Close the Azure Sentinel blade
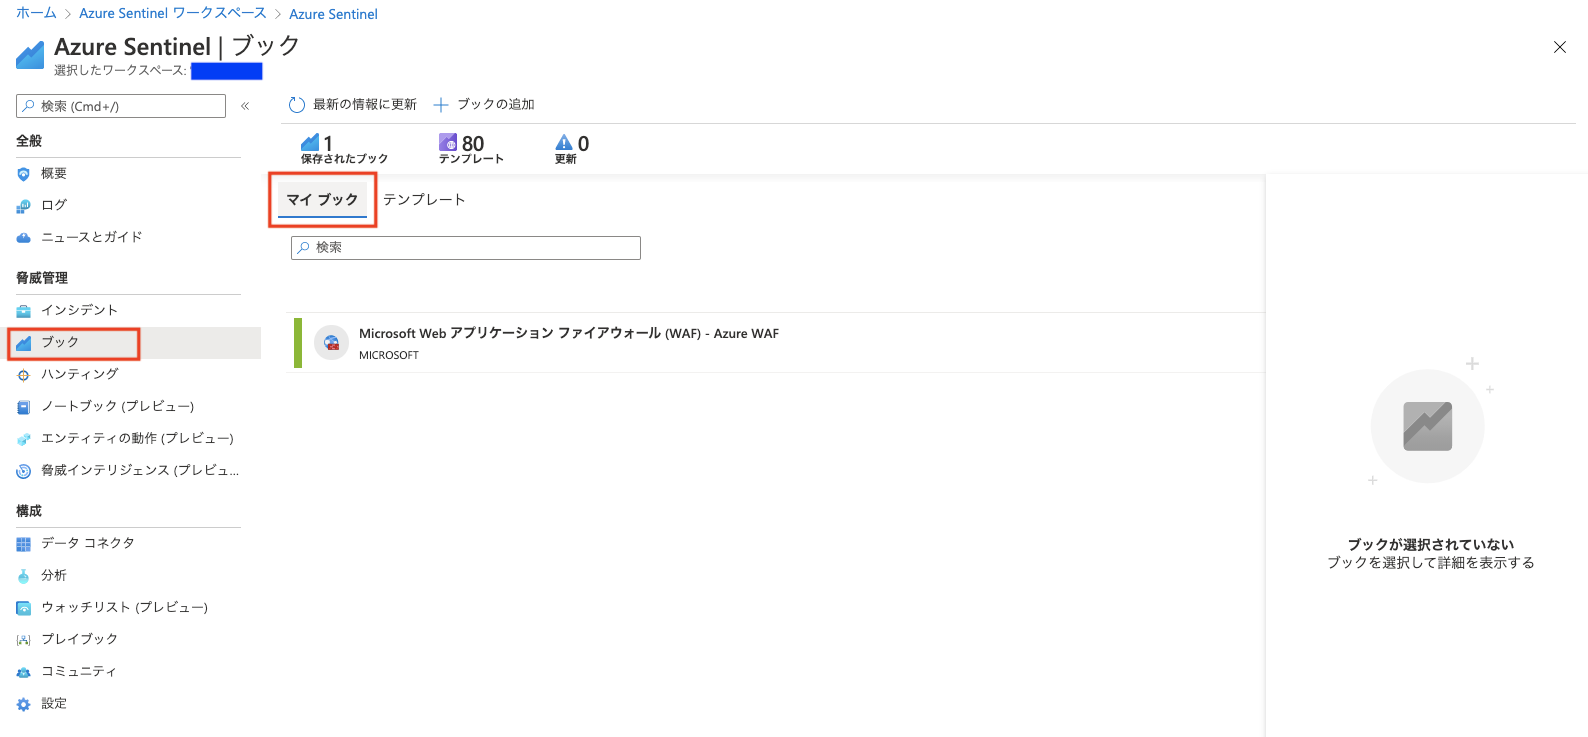The width and height of the screenshot is (1588, 737). tap(1560, 47)
